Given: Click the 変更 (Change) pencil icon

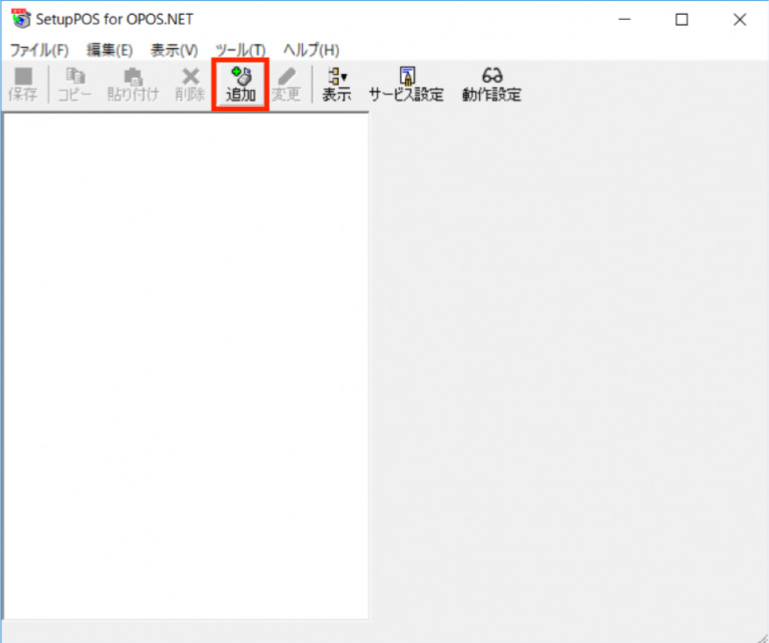Looking at the screenshot, I should coord(286,84).
